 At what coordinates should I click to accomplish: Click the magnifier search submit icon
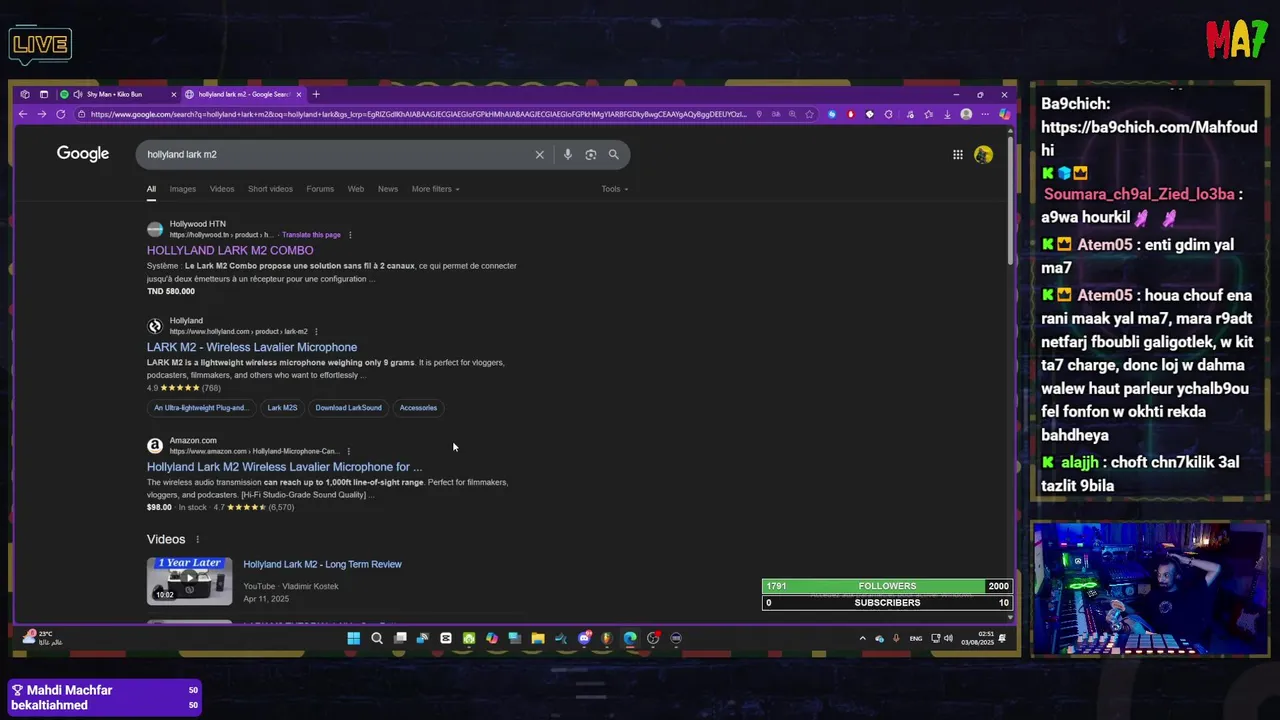tap(614, 154)
